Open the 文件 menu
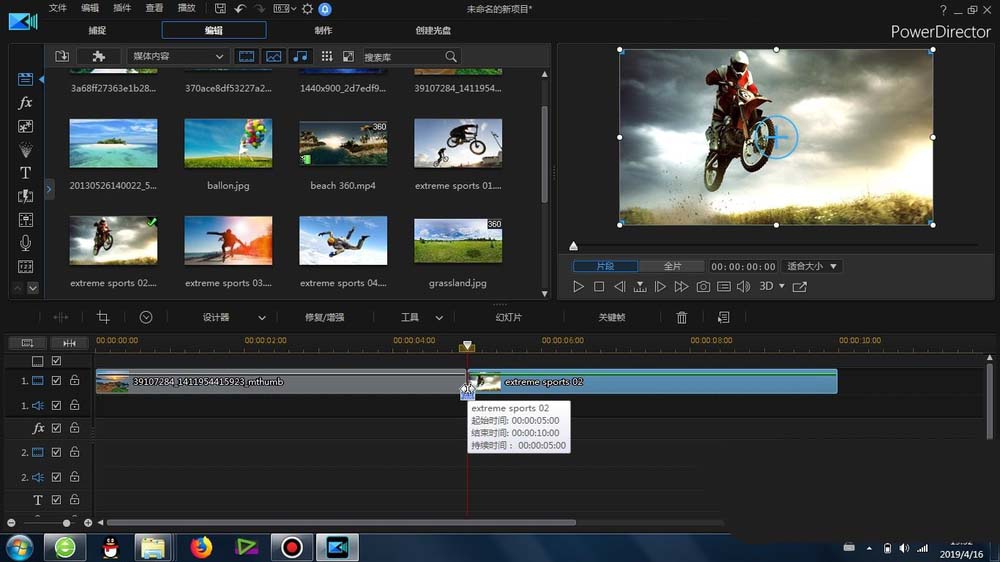Image resolution: width=1000 pixels, height=562 pixels. (58, 8)
